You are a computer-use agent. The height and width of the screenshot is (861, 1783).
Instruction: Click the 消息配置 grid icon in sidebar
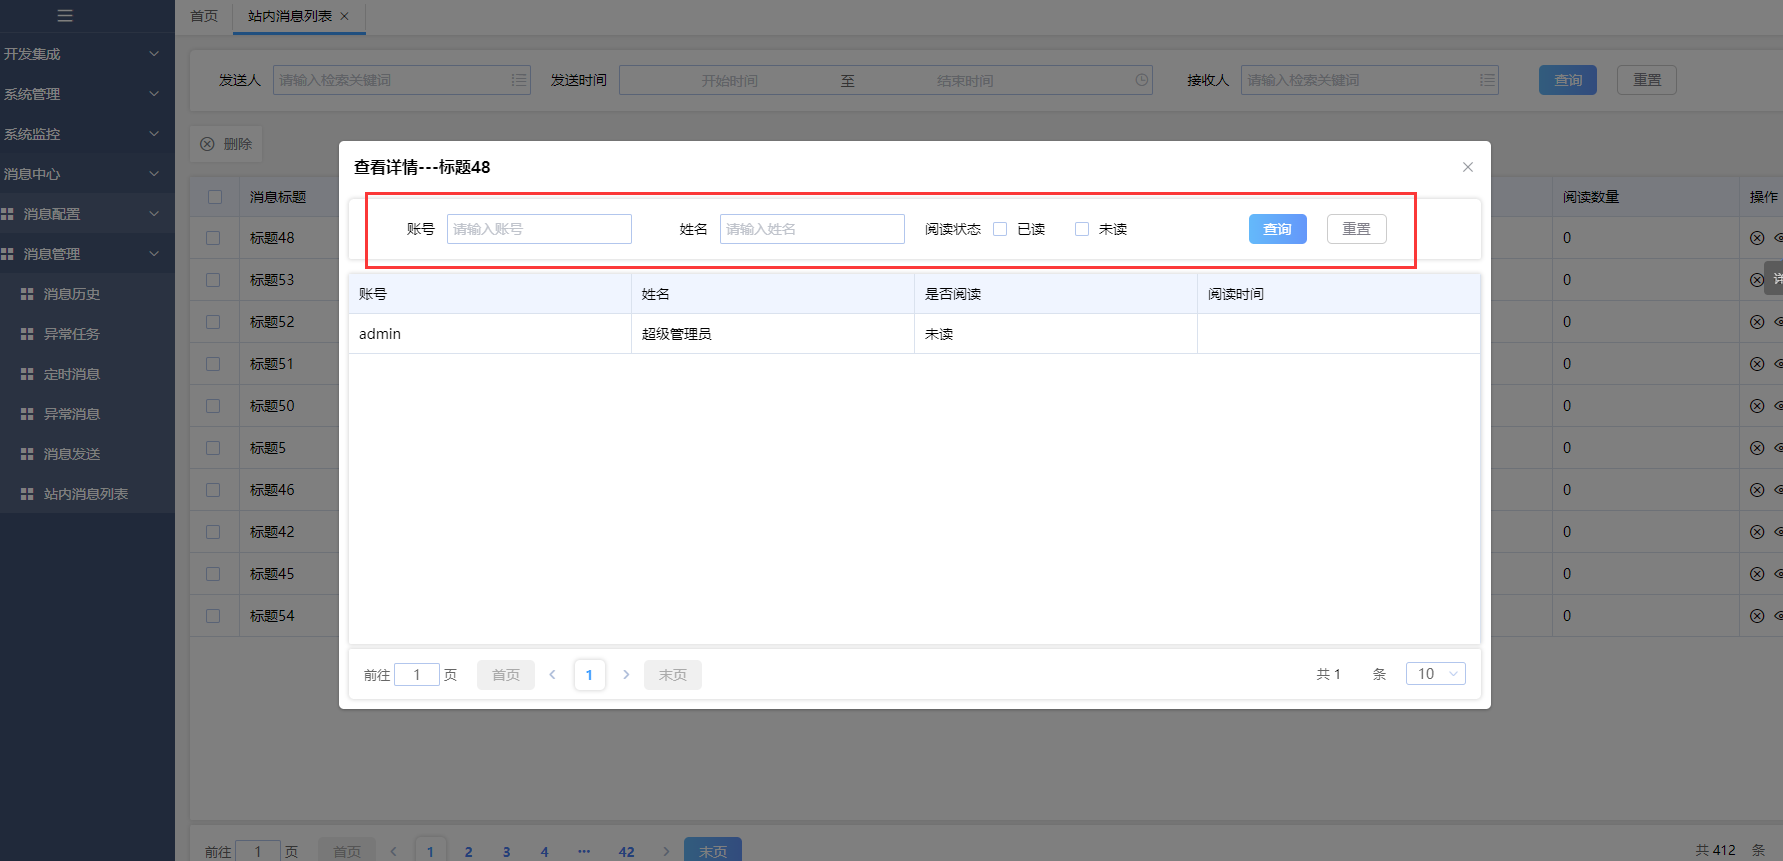pyautogui.click(x=7, y=214)
